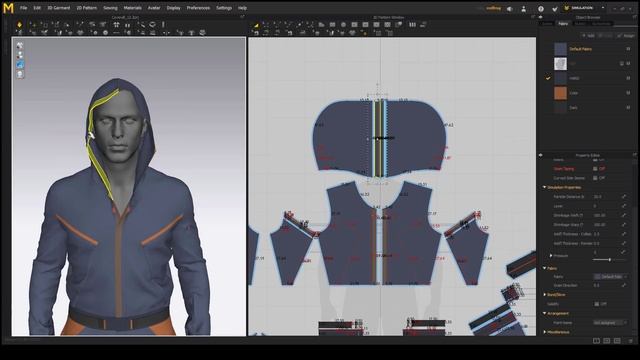
Task: Click the Pressure slider handle
Action: (x=610, y=260)
